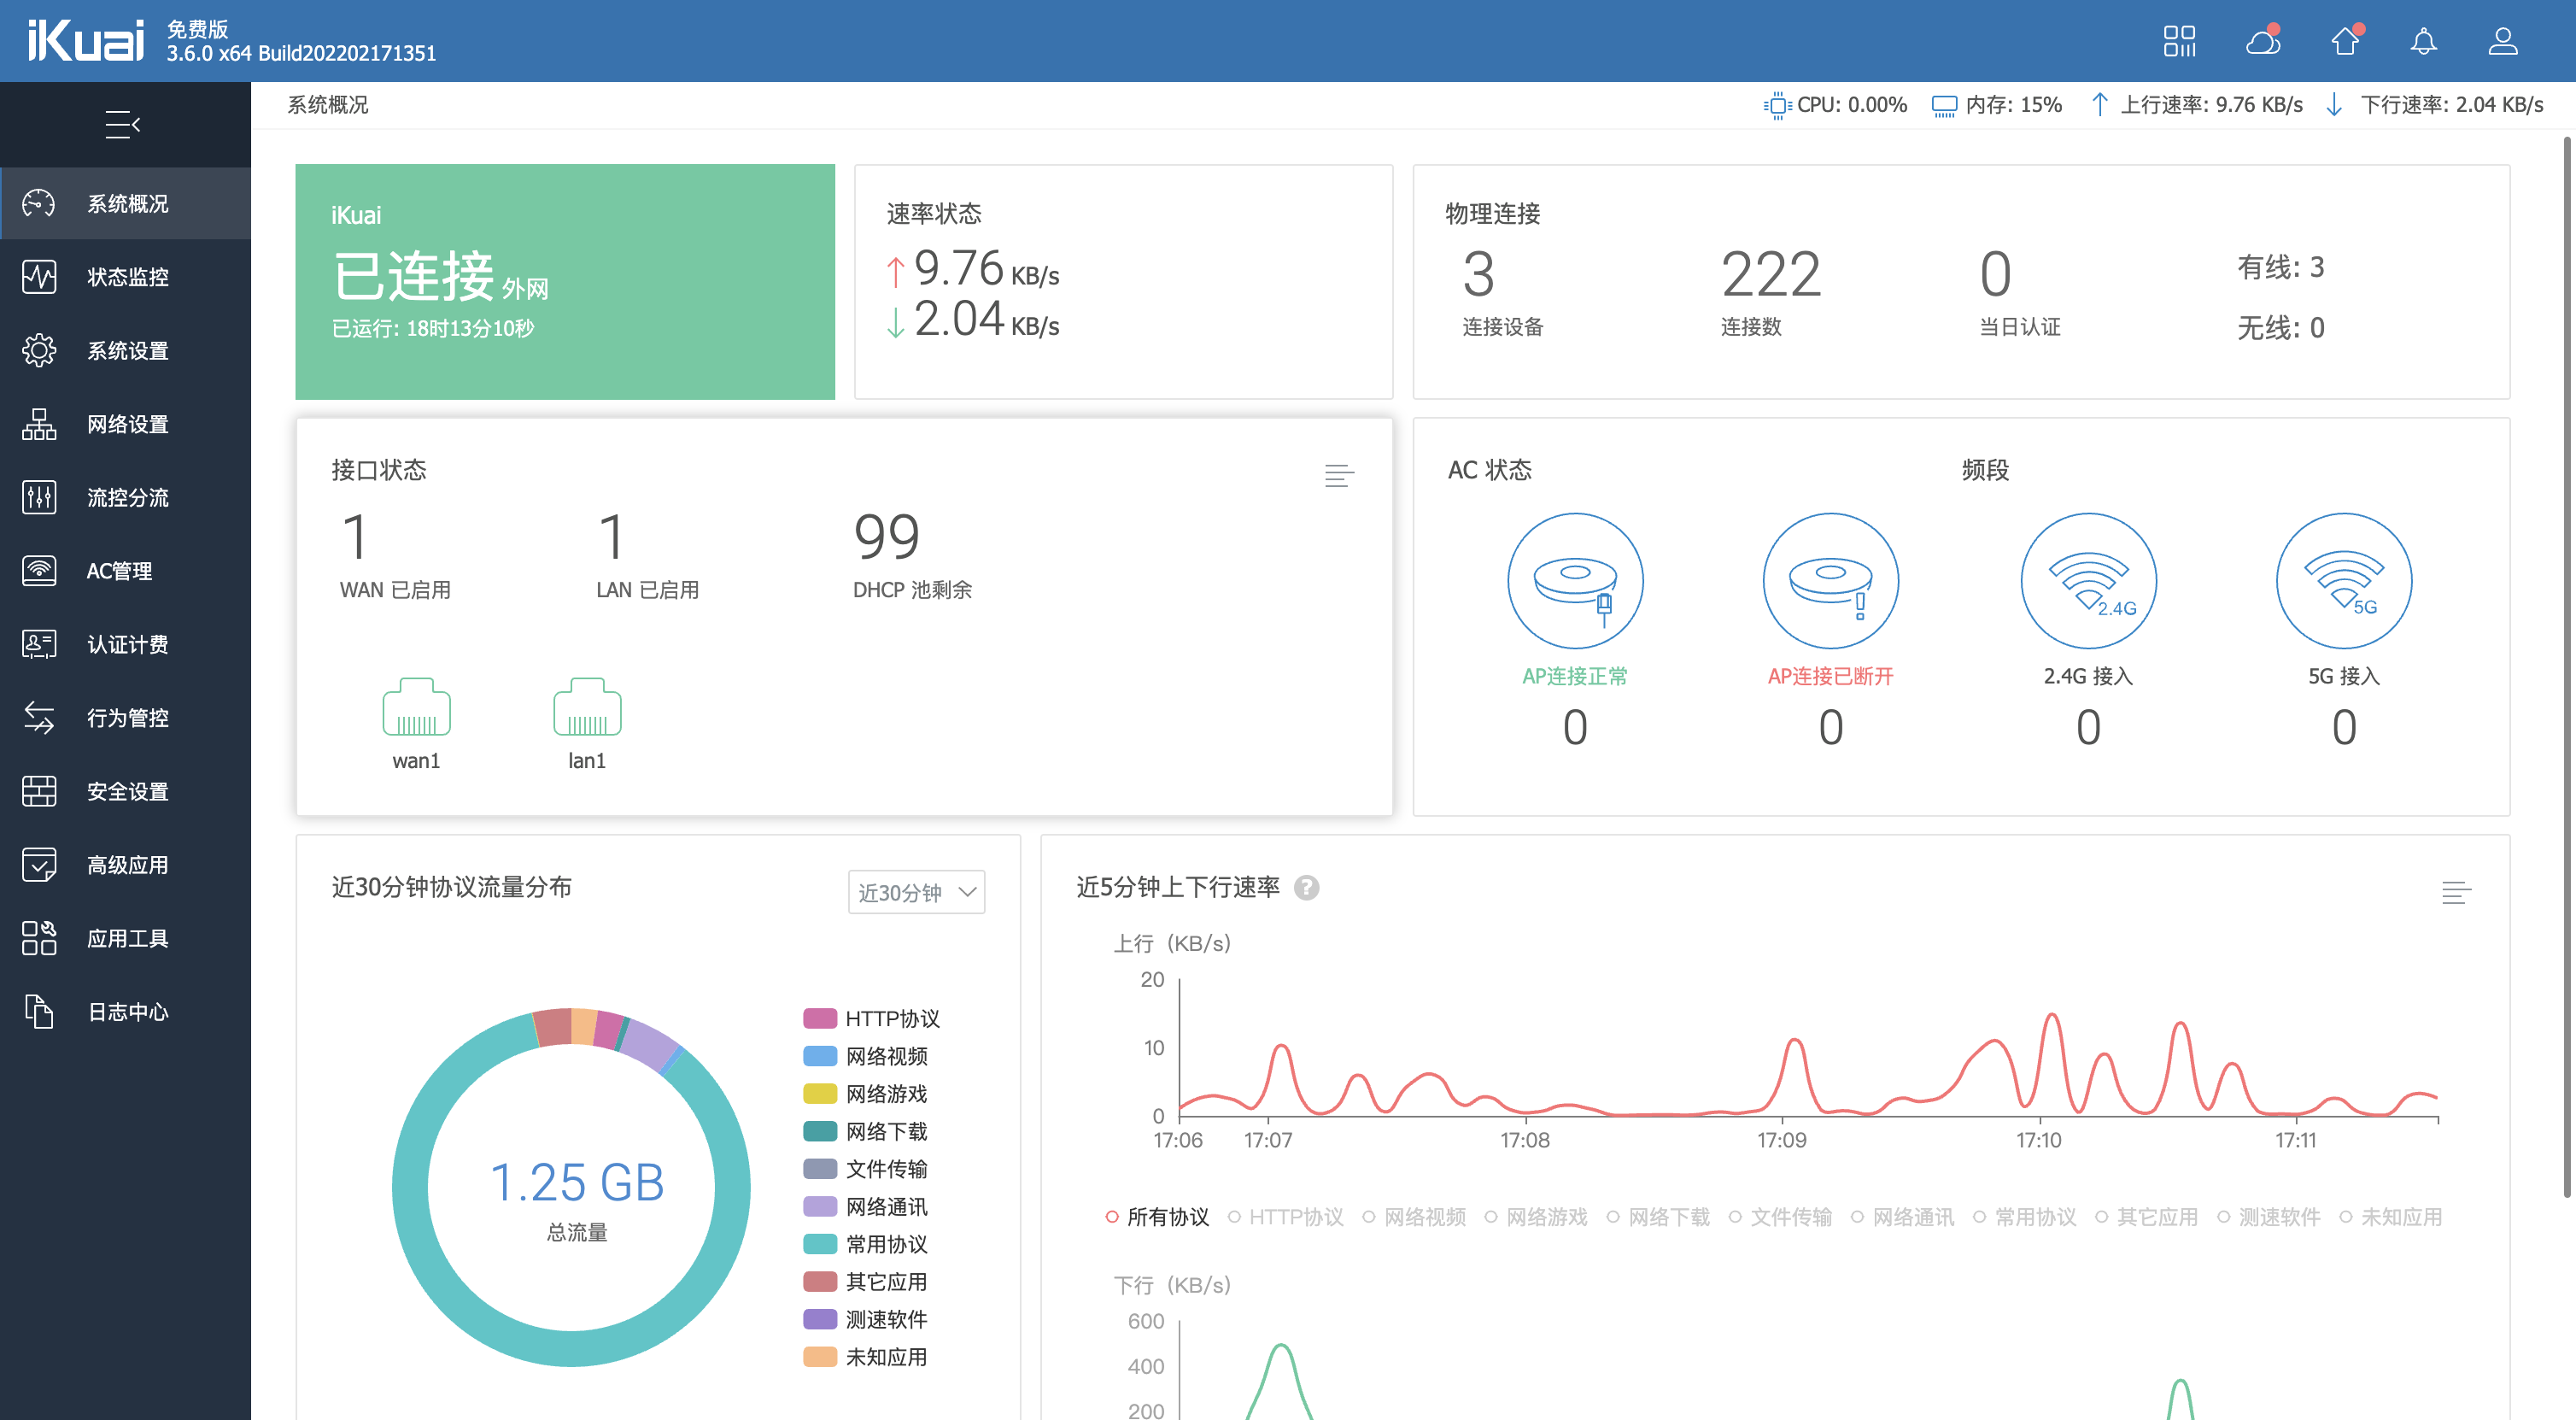Screen dimensions: 2576x1420
Task: Open the user account profile icon
Action: click(2503, 41)
